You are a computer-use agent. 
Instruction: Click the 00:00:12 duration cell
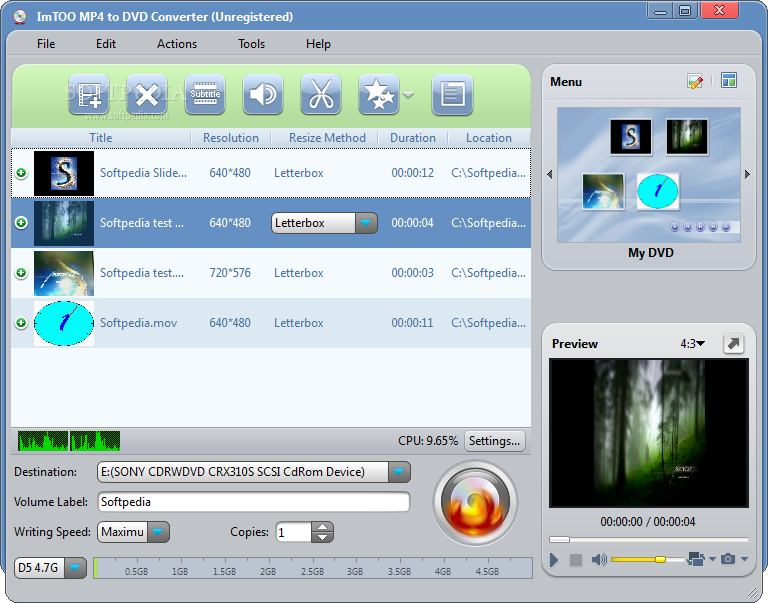(412, 173)
